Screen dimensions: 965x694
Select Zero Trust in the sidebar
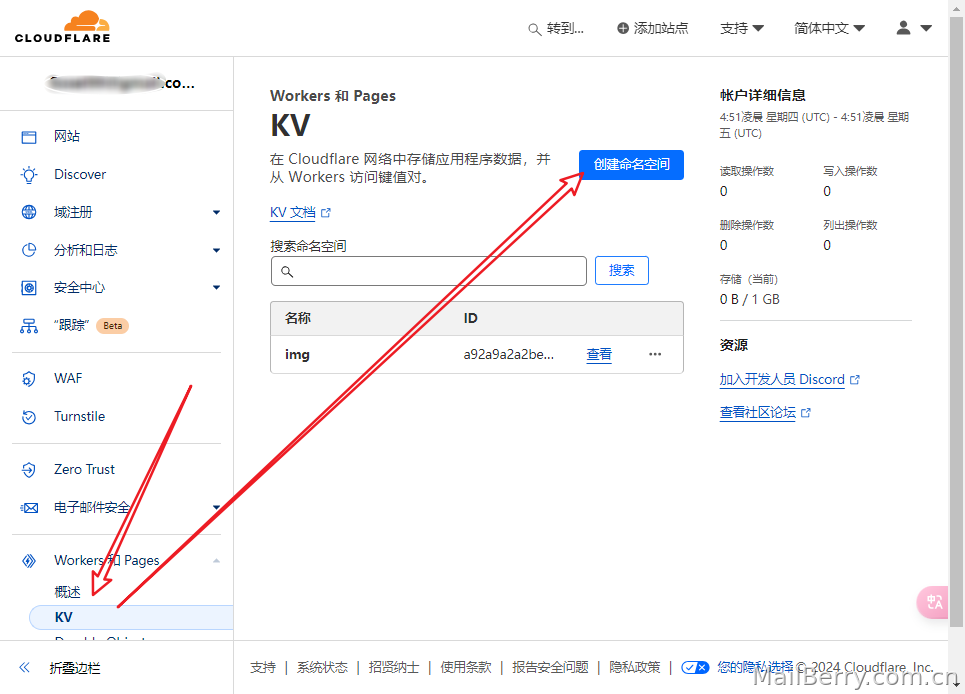(84, 469)
